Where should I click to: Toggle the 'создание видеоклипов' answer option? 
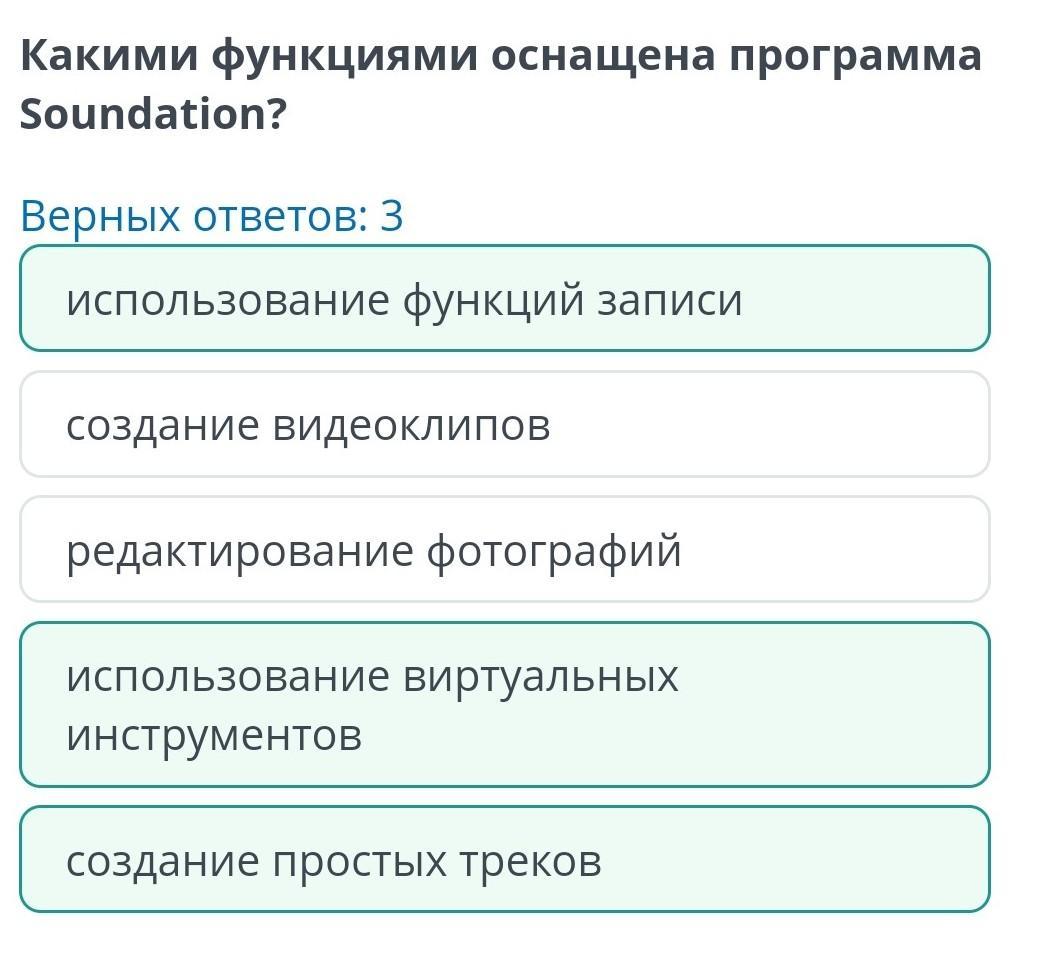tap(504, 425)
